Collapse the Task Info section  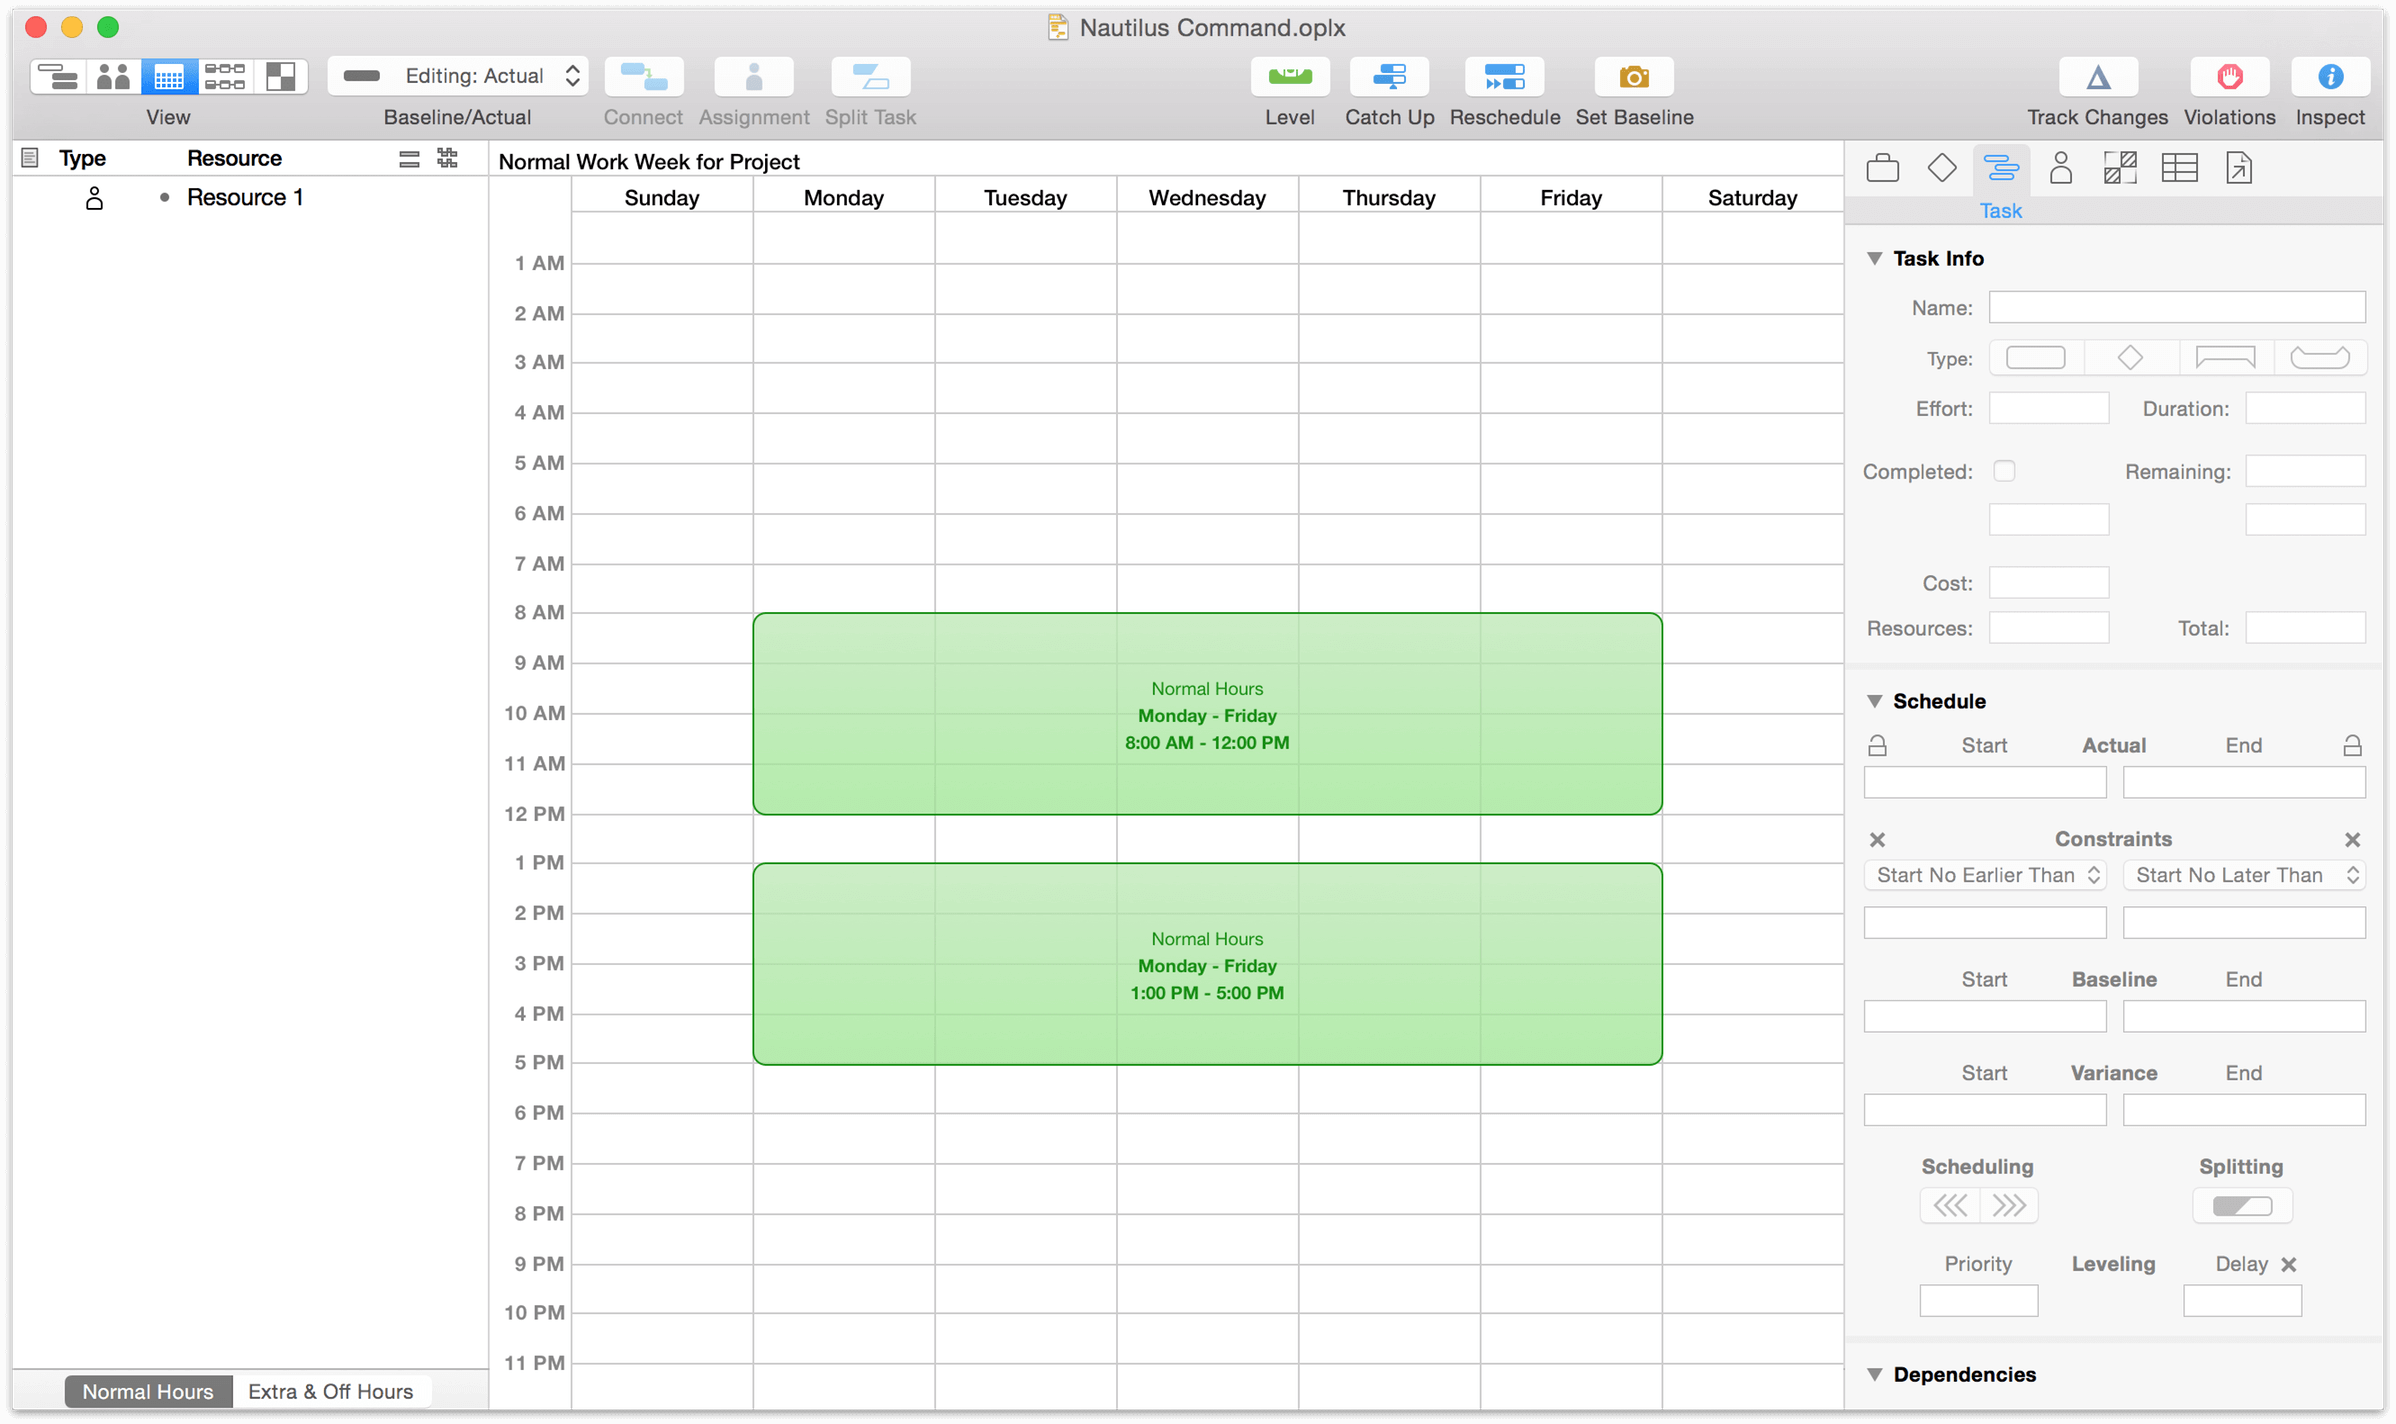pos(1875,259)
